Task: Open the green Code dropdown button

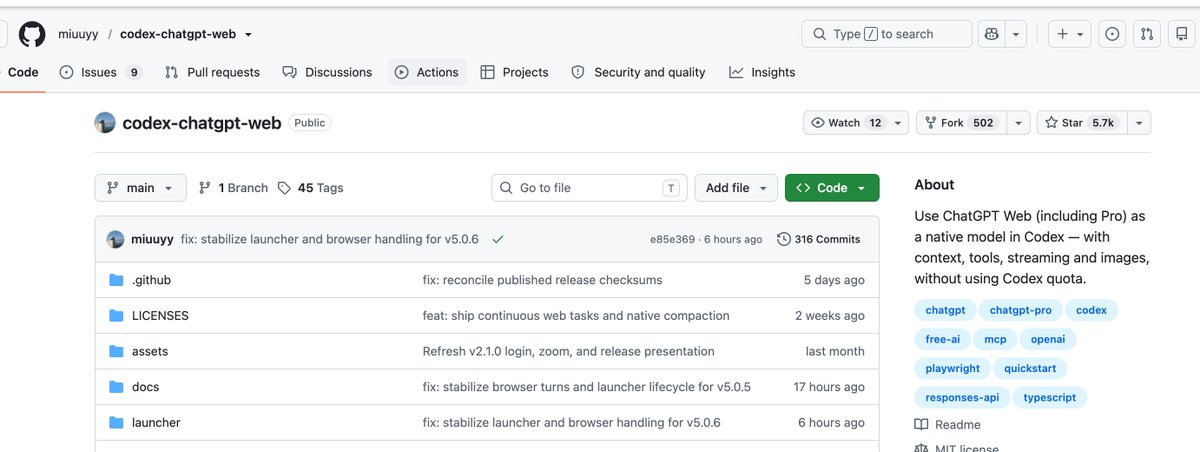Action: pyautogui.click(x=832, y=188)
